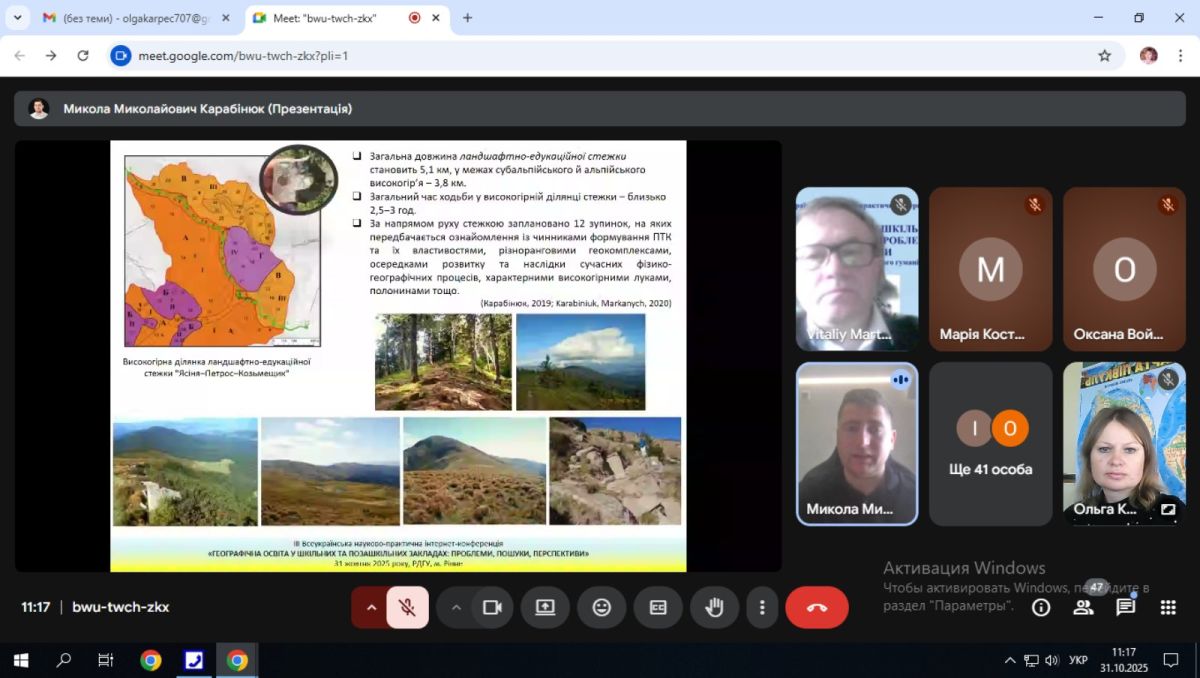Open the chat with everyone panel
The height and width of the screenshot is (678, 1200).
coord(1125,607)
